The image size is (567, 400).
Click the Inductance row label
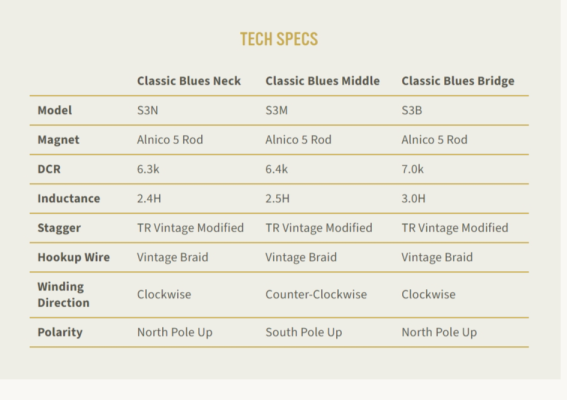click(x=69, y=198)
